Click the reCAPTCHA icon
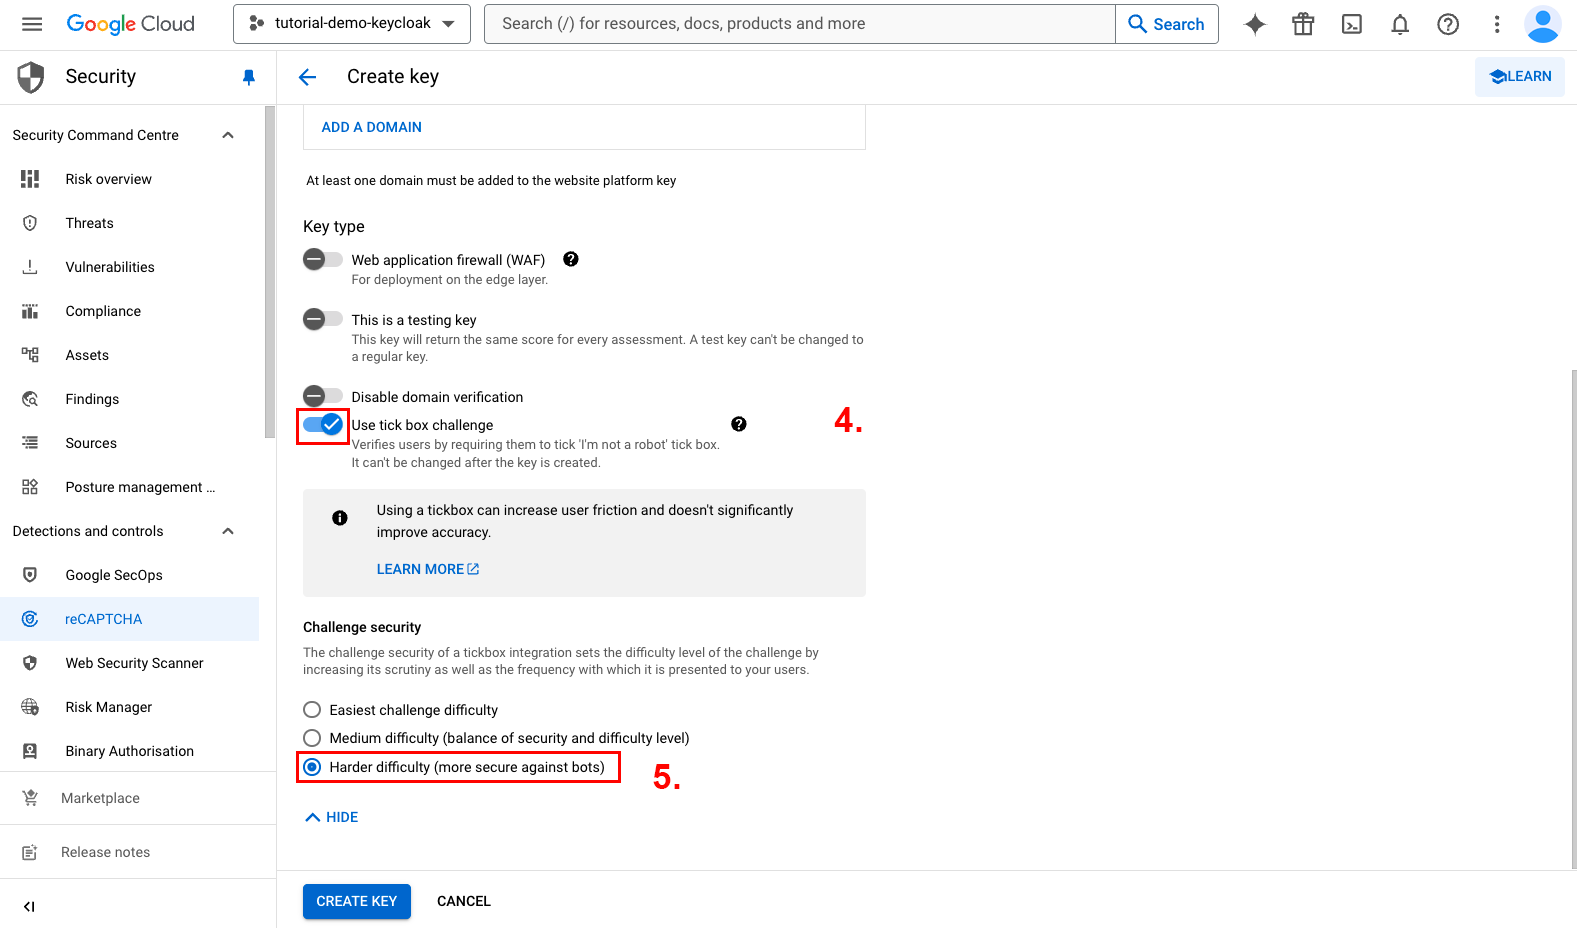 click(30, 619)
